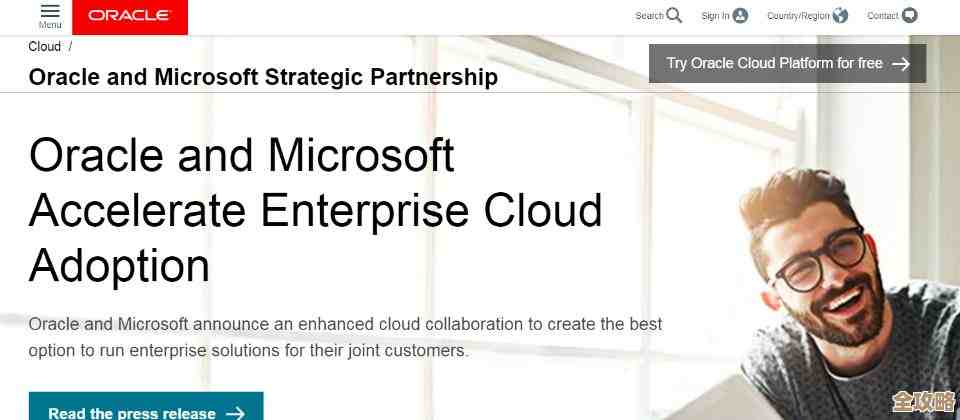The height and width of the screenshot is (420, 960).
Task: Click the Accelerate Enterprise Cloud Adoption headline
Action: (316, 211)
